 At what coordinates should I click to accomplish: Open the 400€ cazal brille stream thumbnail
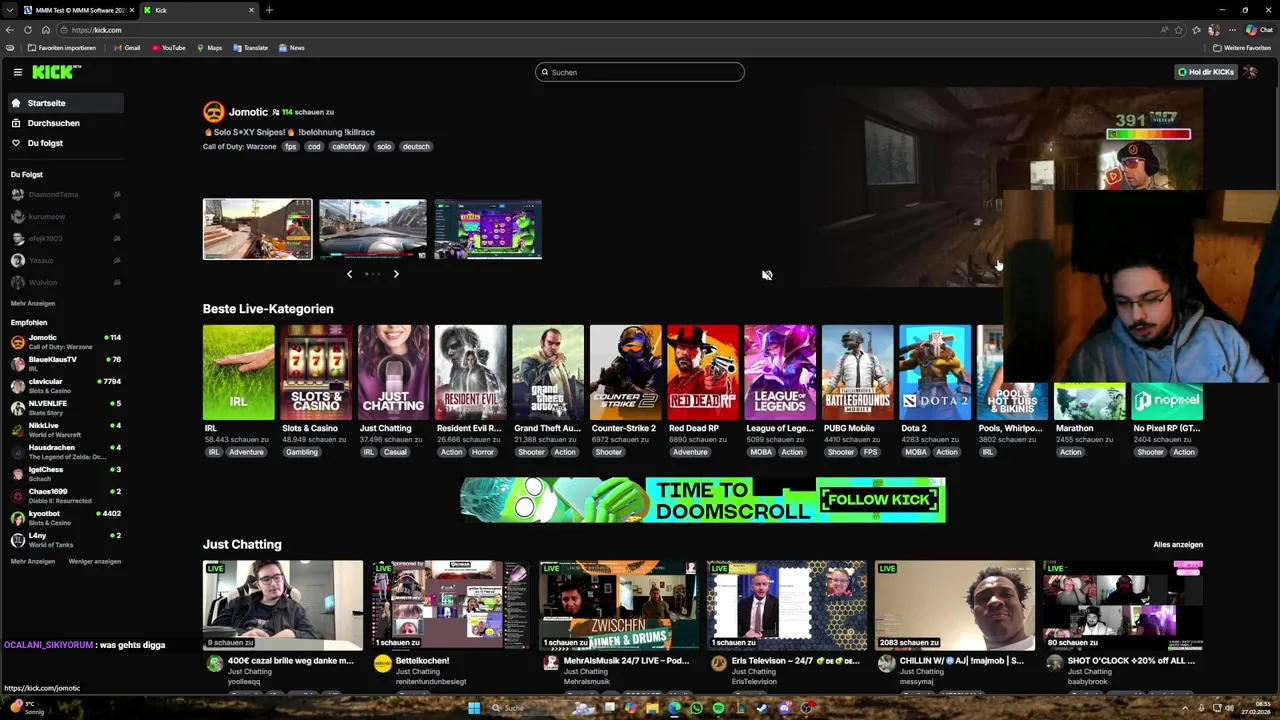(x=283, y=605)
